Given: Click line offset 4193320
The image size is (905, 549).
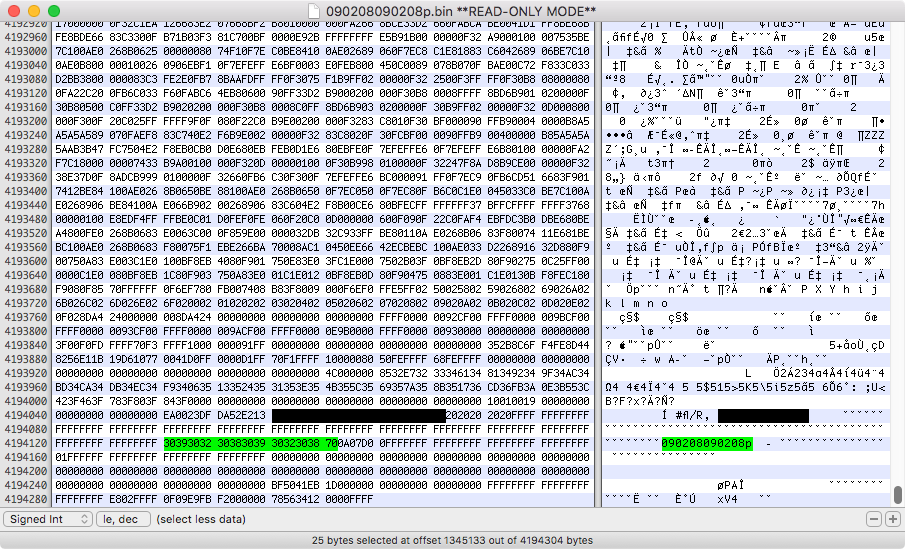Looking at the screenshot, I should tap(26, 163).
